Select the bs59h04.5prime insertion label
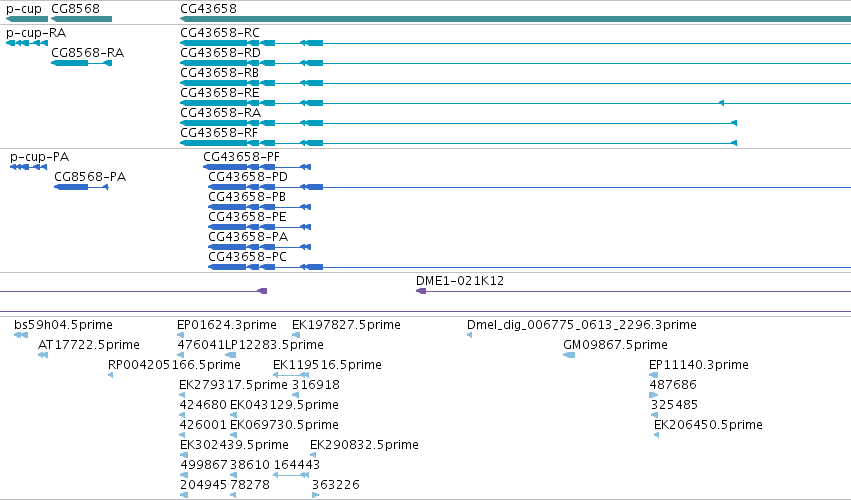This screenshot has height=500, width=851. [x=63, y=325]
